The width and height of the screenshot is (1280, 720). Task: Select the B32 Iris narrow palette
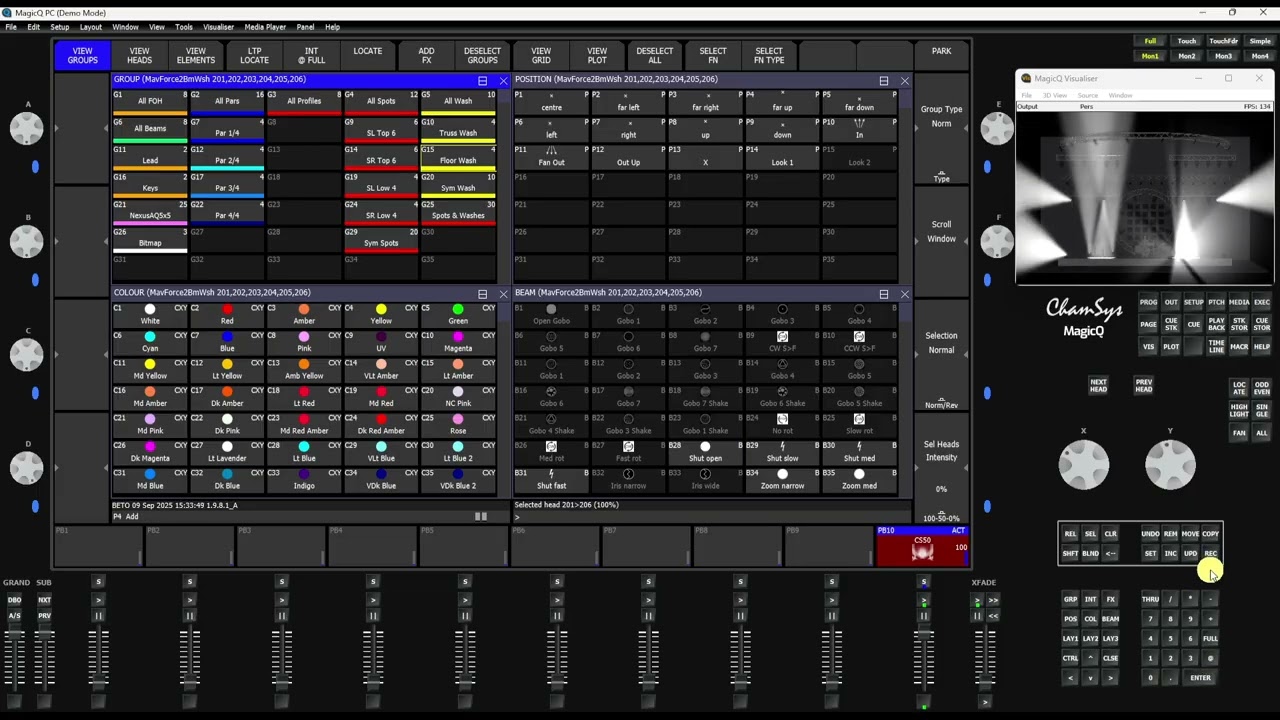(628, 480)
